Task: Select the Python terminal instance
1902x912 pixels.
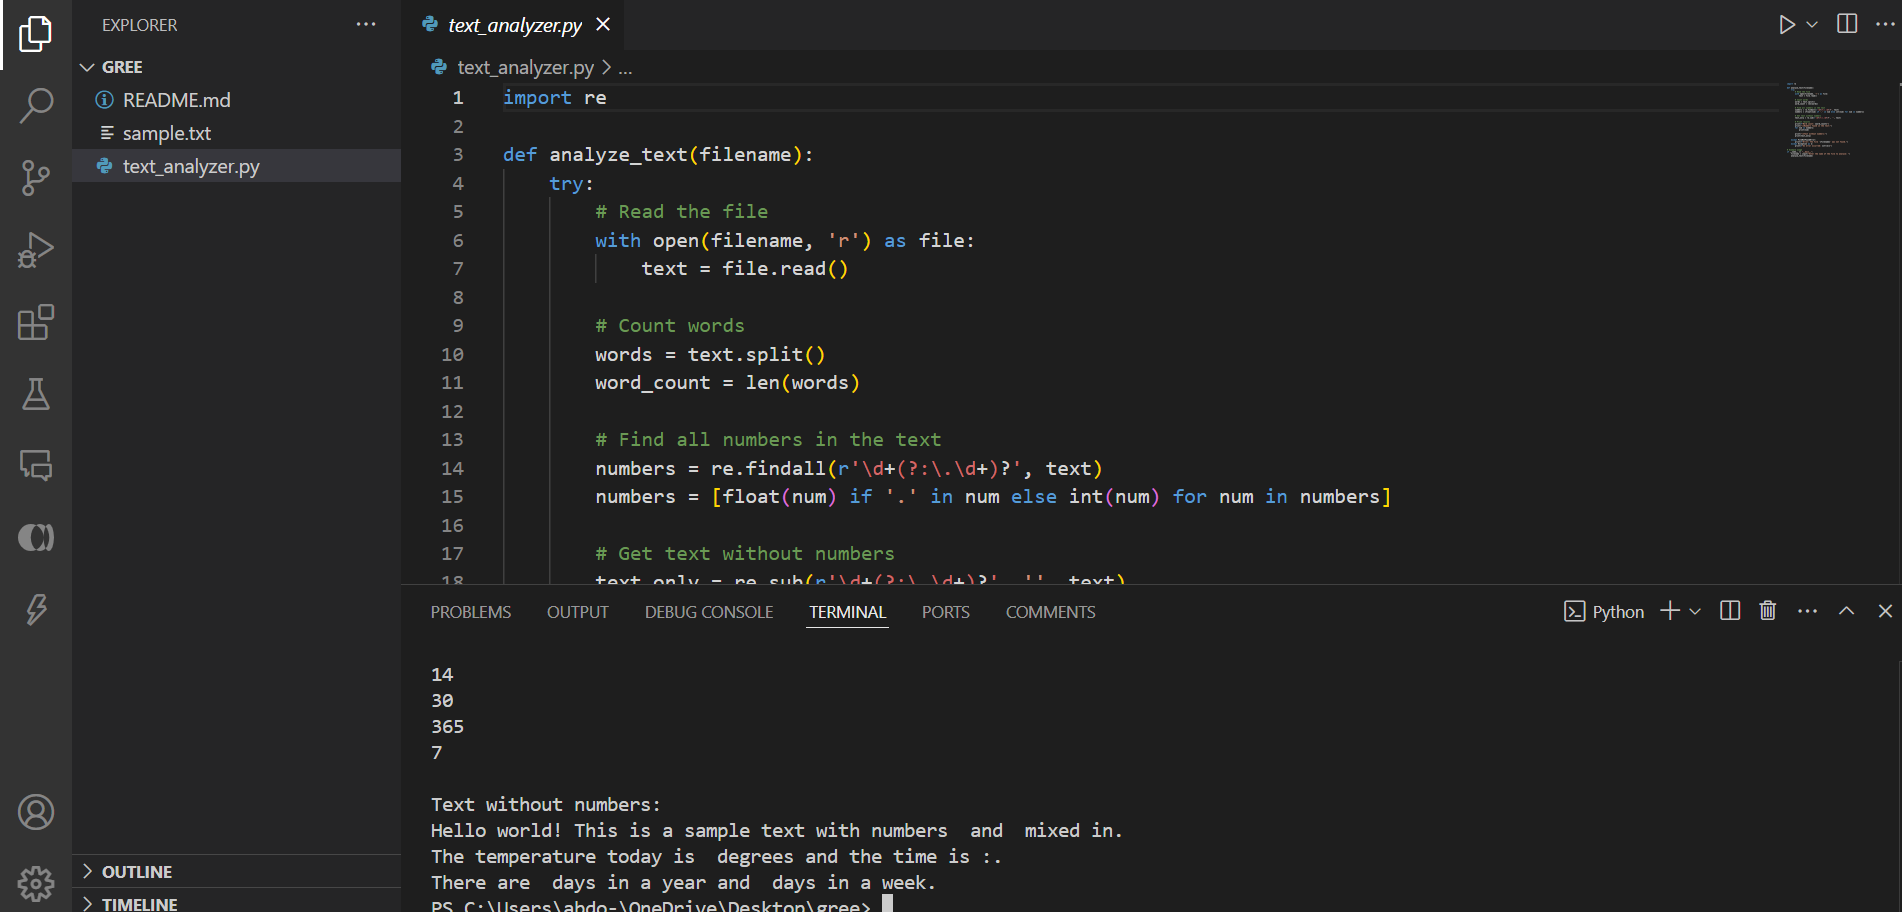Action: (1603, 612)
